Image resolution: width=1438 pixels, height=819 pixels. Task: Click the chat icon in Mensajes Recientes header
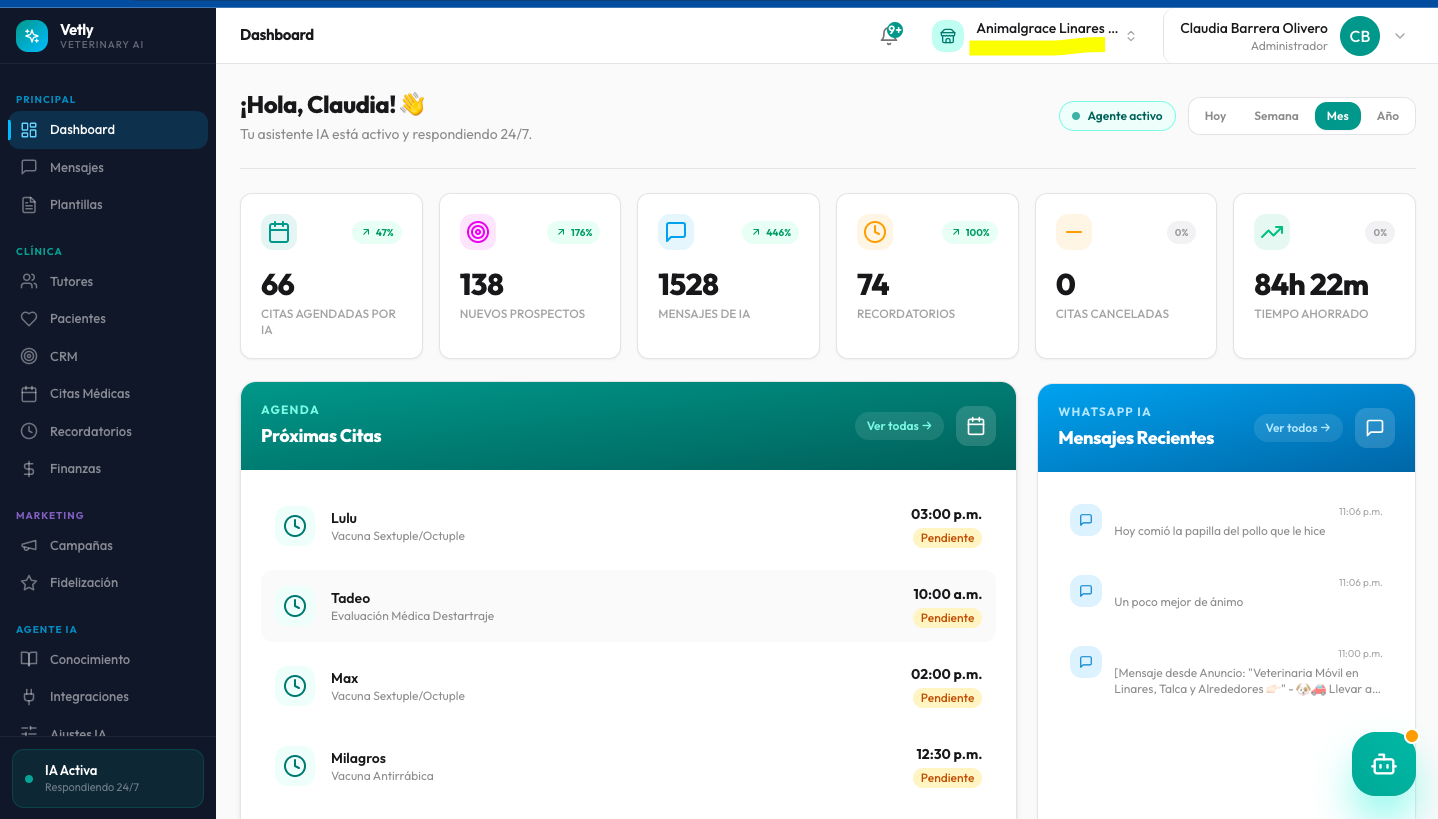point(1375,428)
